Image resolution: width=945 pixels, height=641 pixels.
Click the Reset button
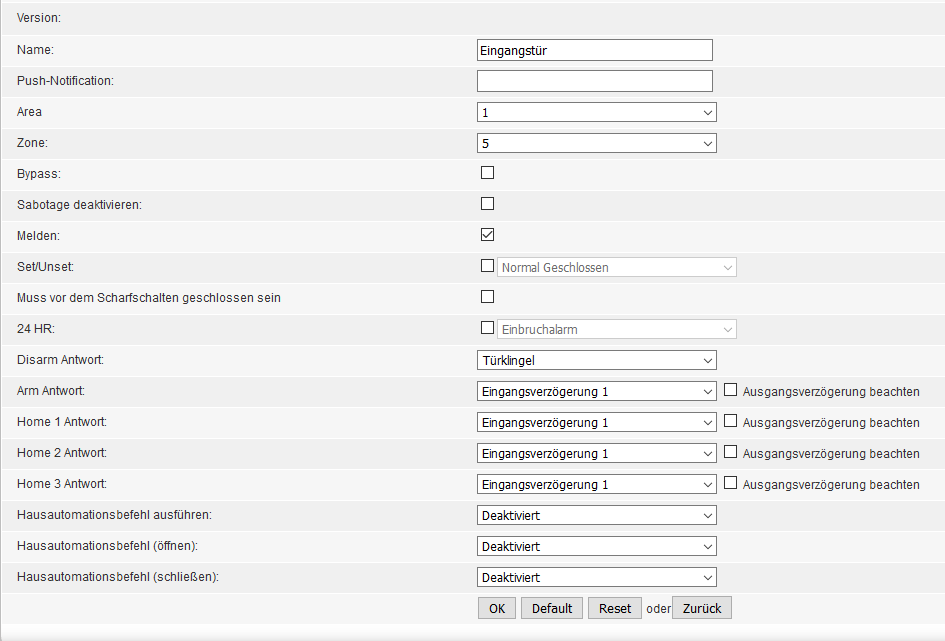tap(615, 608)
